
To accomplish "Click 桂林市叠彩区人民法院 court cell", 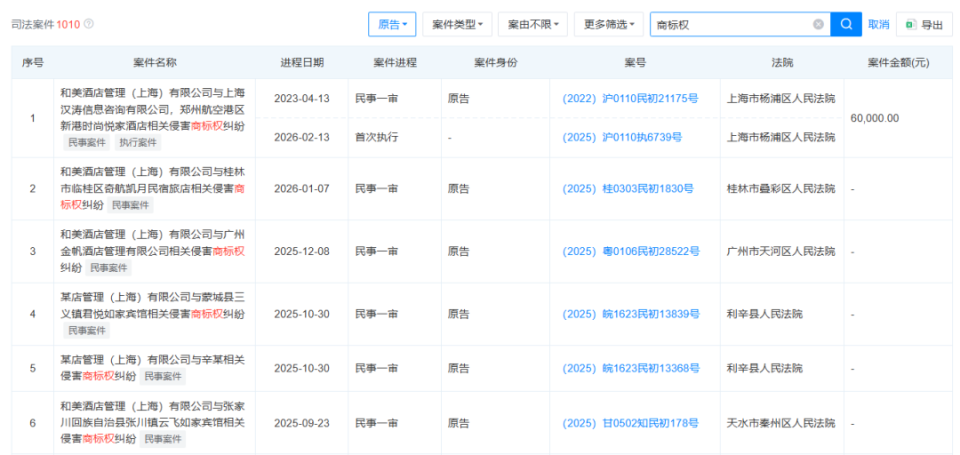I will 781,189.
